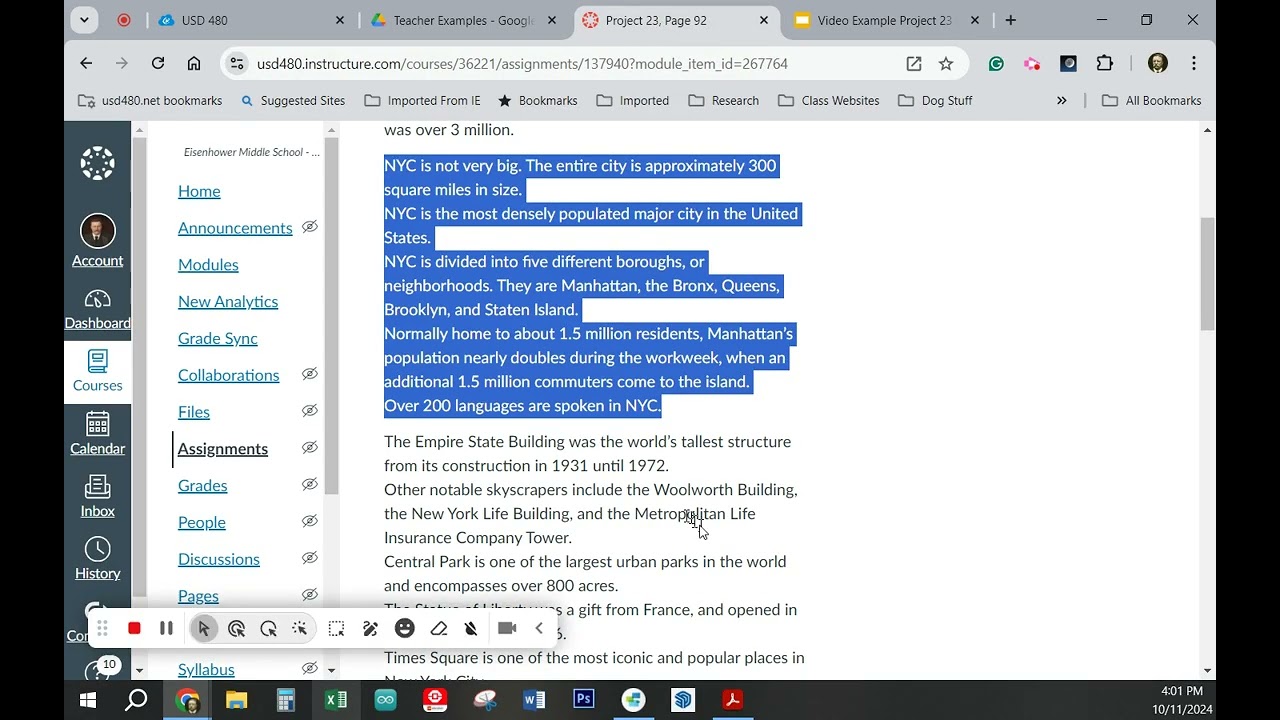Open the pink screen recorder extension
1280x720 pixels.
(x=1032, y=63)
